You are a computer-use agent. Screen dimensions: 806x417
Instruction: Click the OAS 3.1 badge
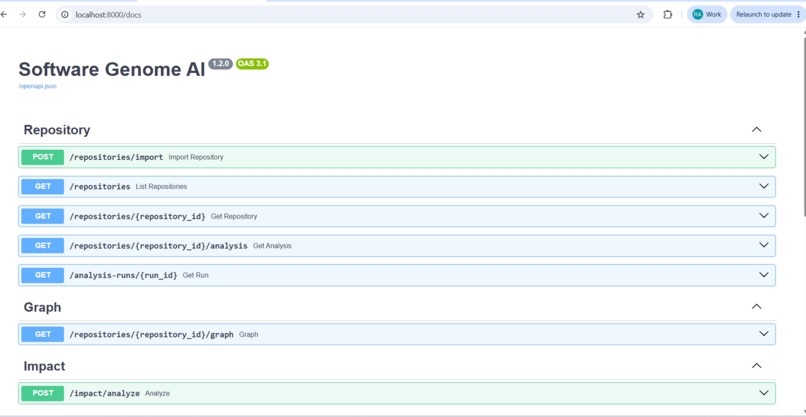pyautogui.click(x=252, y=64)
